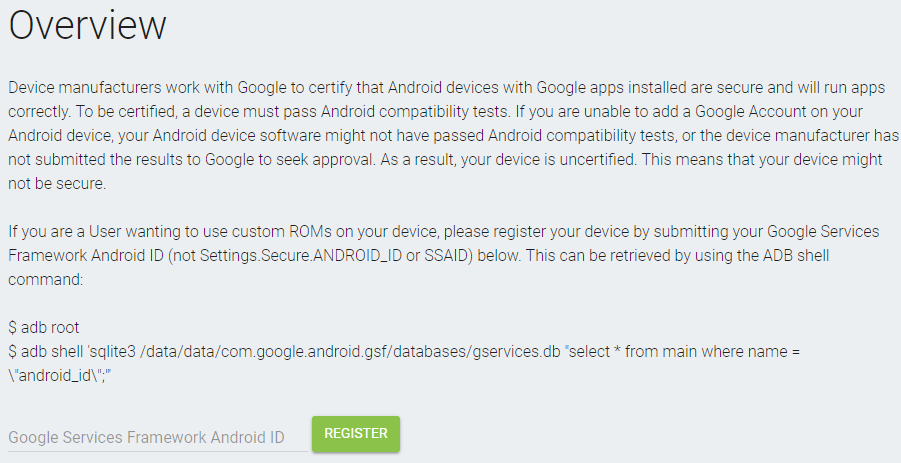Viewport: 901px width, 463px height.
Task: Click the green REGISTER button
Action: (x=355, y=433)
